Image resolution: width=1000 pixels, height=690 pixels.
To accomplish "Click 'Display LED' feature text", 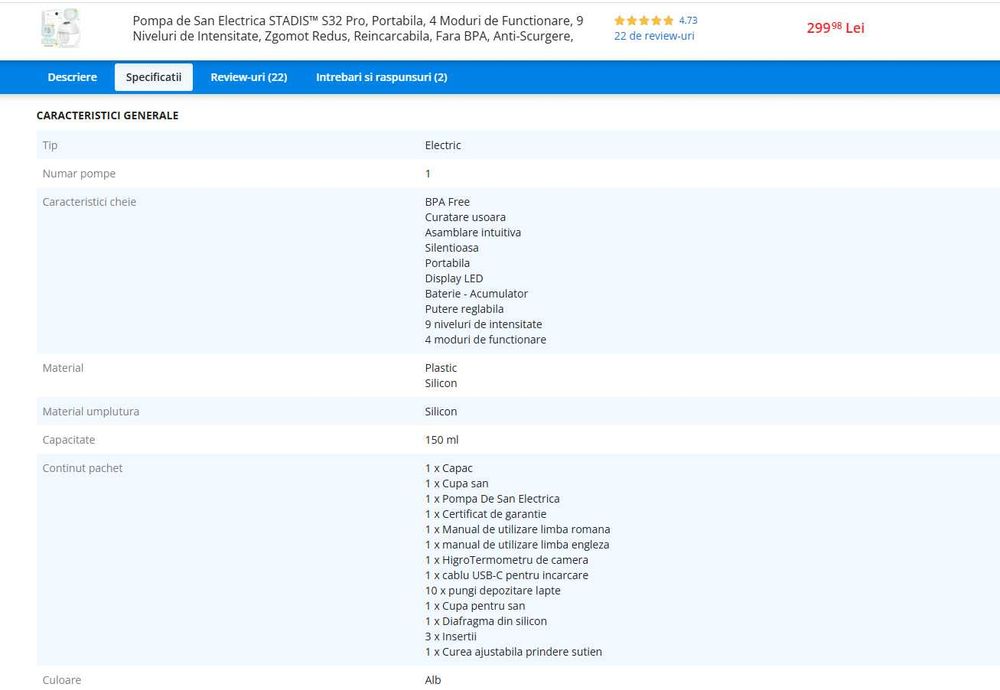I will click(454, 278).
